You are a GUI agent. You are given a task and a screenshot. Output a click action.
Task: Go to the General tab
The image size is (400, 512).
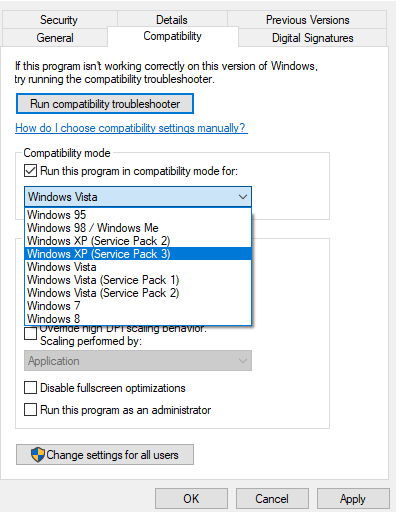55,38
